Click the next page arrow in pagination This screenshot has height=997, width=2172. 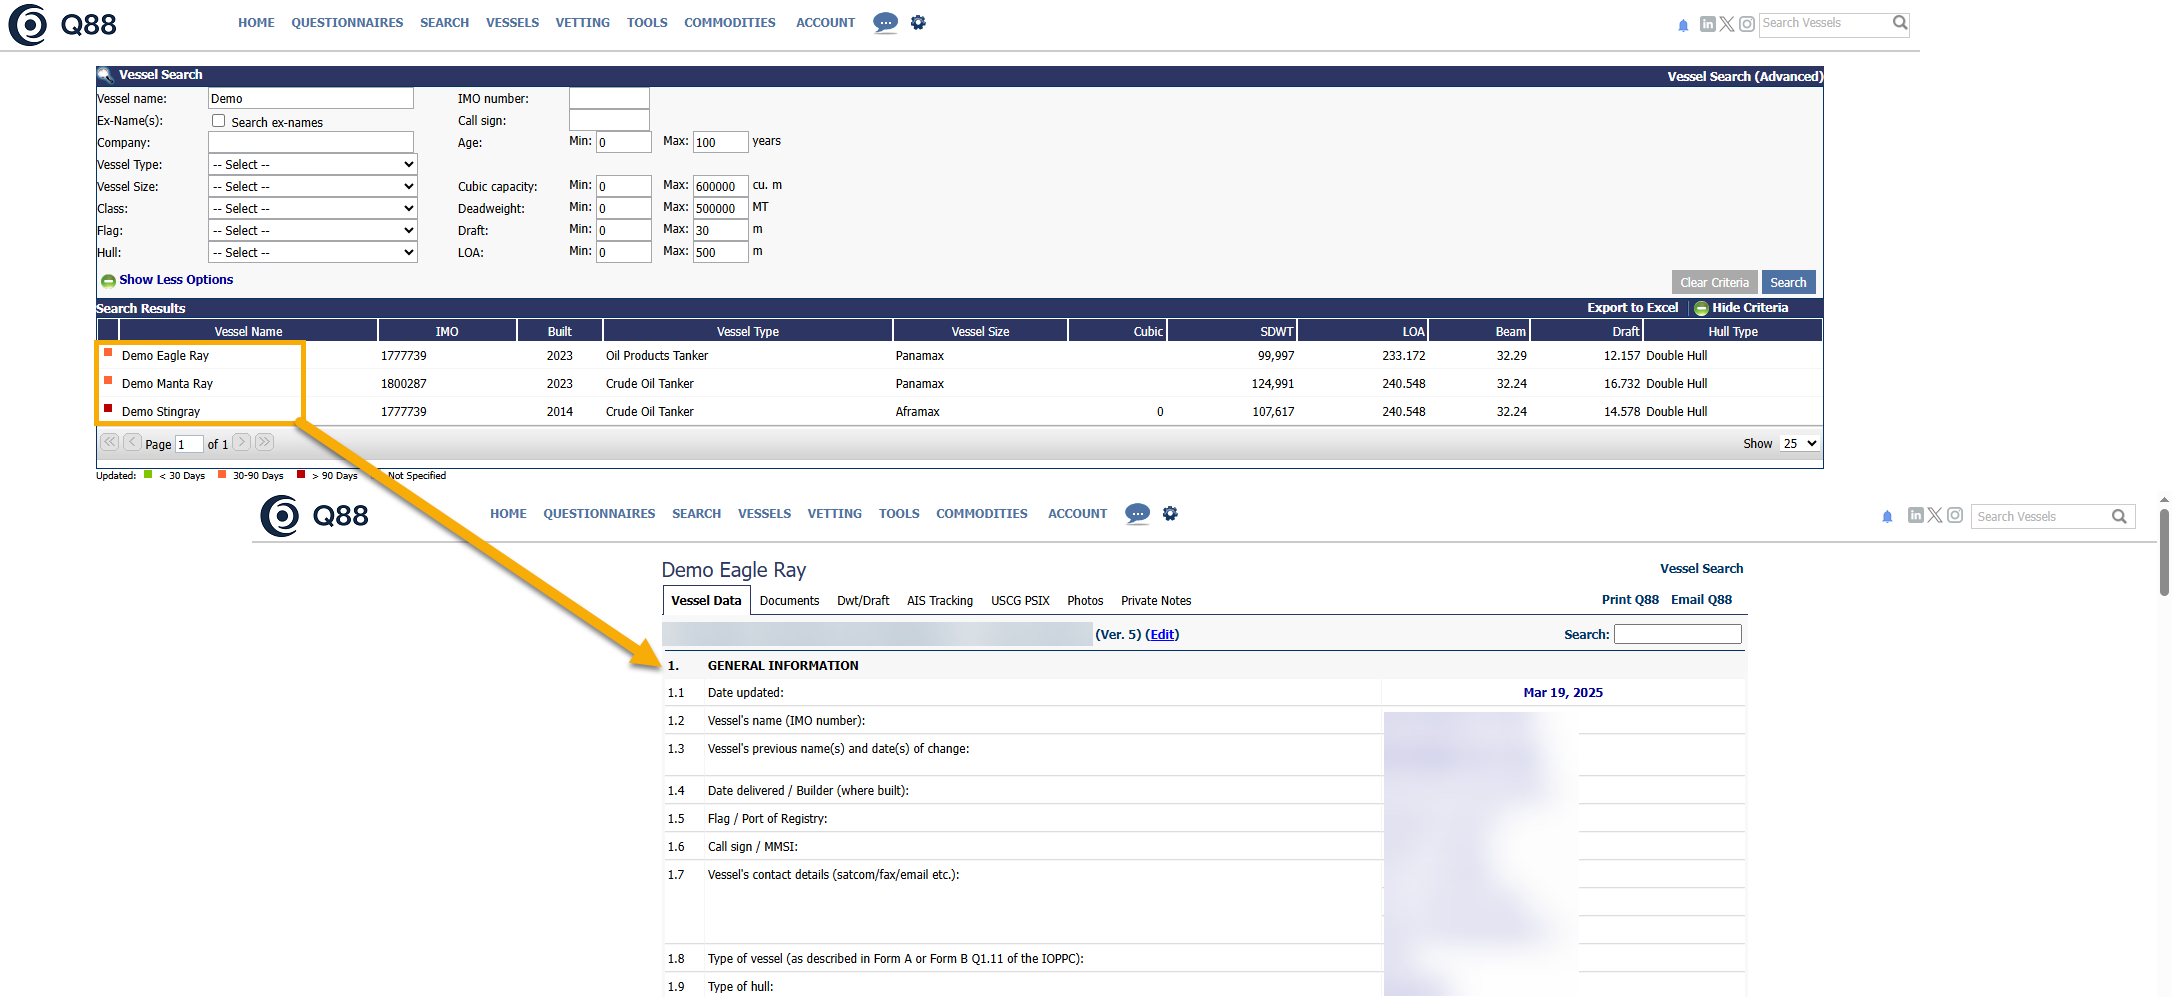(242, 442)
